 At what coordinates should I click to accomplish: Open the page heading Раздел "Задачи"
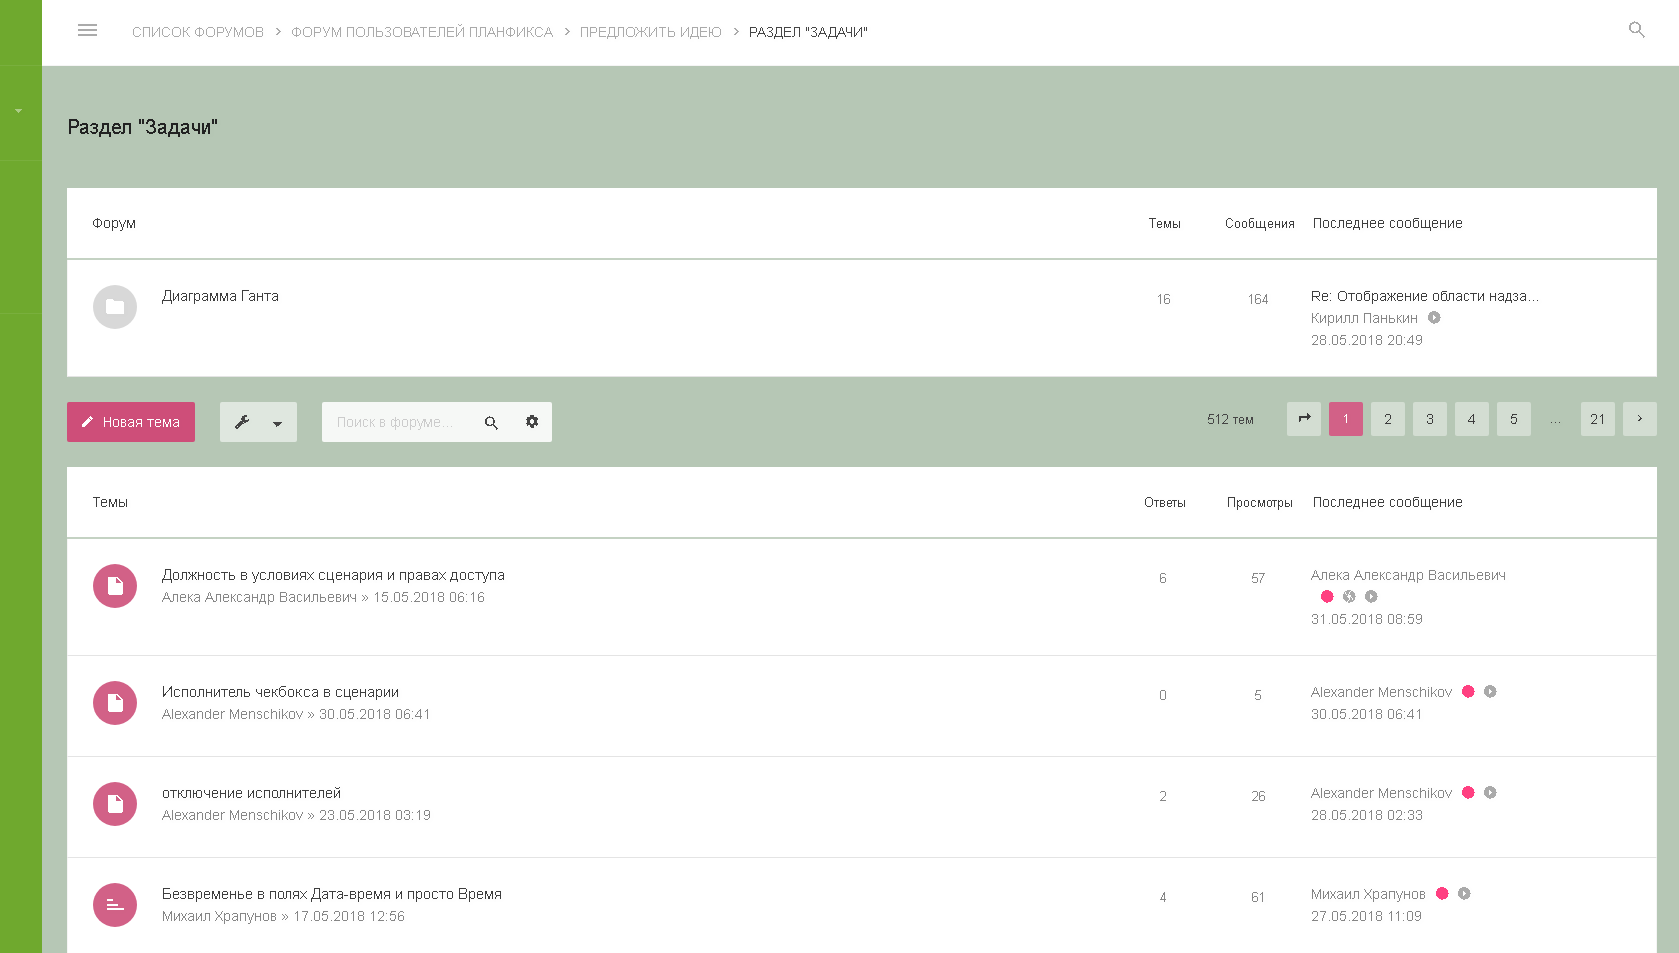click(142, 127)
